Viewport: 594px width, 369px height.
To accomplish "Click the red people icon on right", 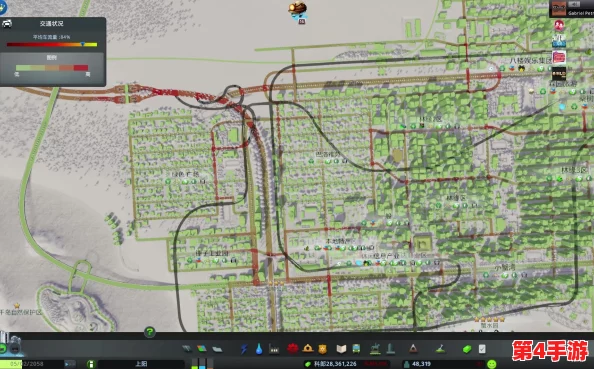I will (559, 25).
